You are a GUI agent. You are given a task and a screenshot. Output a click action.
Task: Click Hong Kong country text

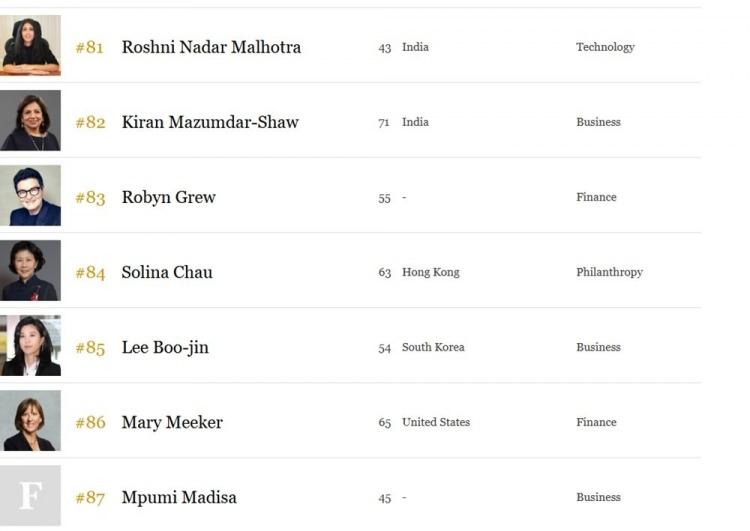[x=430, y=273]
